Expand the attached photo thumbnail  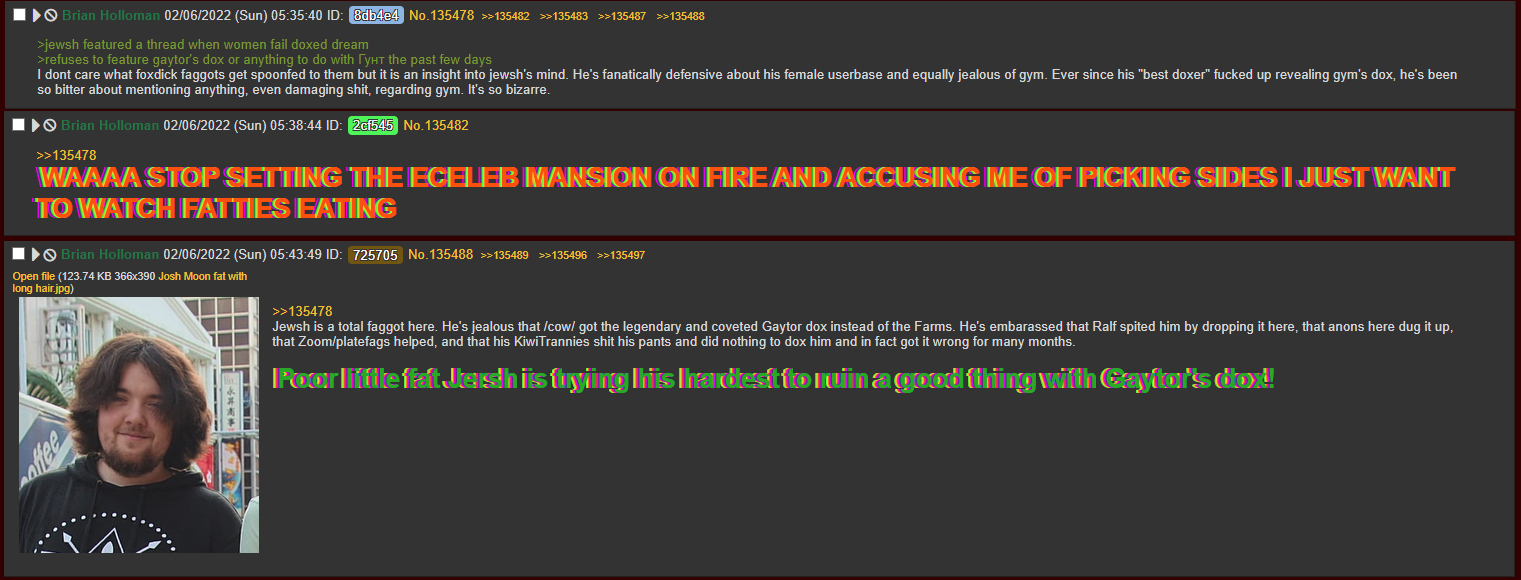point(139,425)
